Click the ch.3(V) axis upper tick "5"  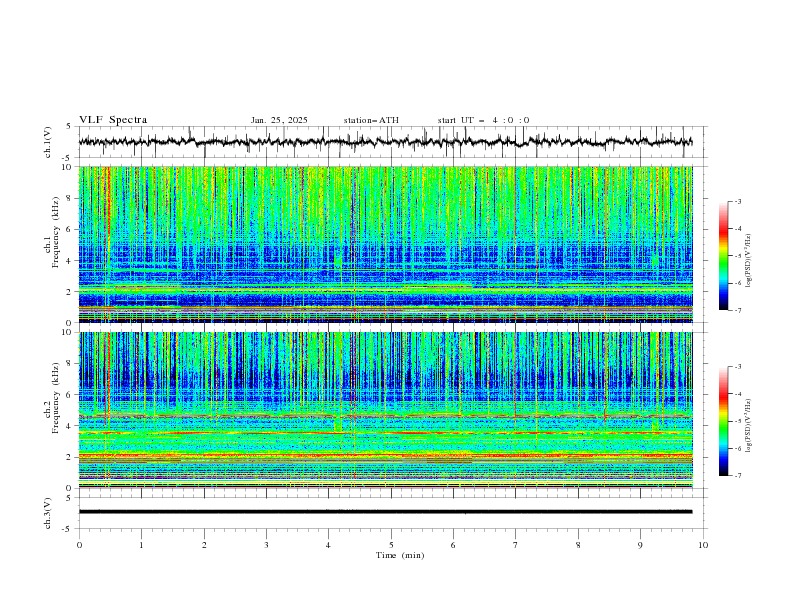(x=69, y=497)
